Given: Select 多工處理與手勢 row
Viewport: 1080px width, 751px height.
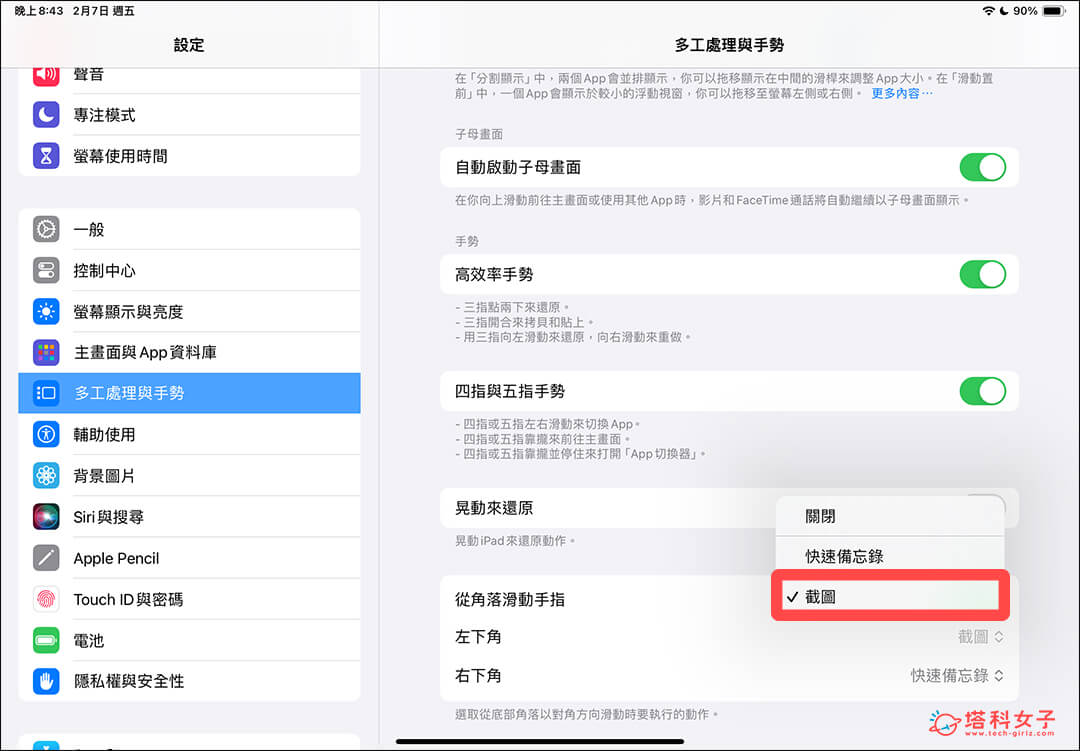Looking at the screenshot, I should [x=189, y=393].
